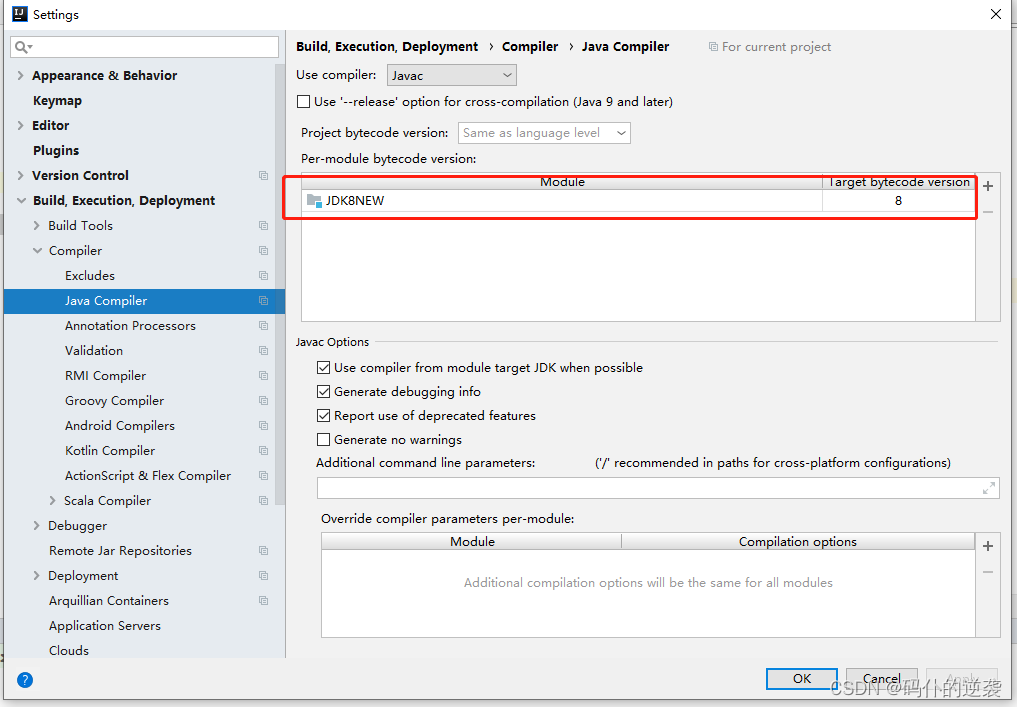This screenshot has height=707, width=1017.
Task: Expand Appearance & Behavior section
Action: (20, 75)
